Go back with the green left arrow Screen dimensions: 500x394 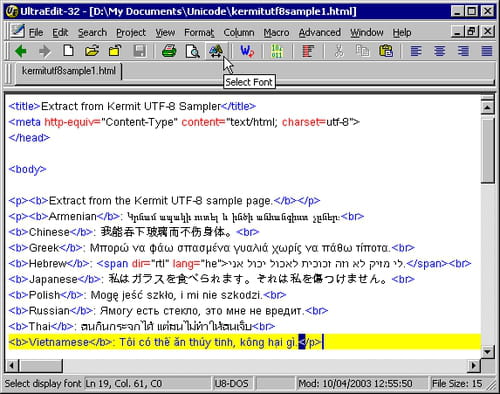tap(21, 51)
